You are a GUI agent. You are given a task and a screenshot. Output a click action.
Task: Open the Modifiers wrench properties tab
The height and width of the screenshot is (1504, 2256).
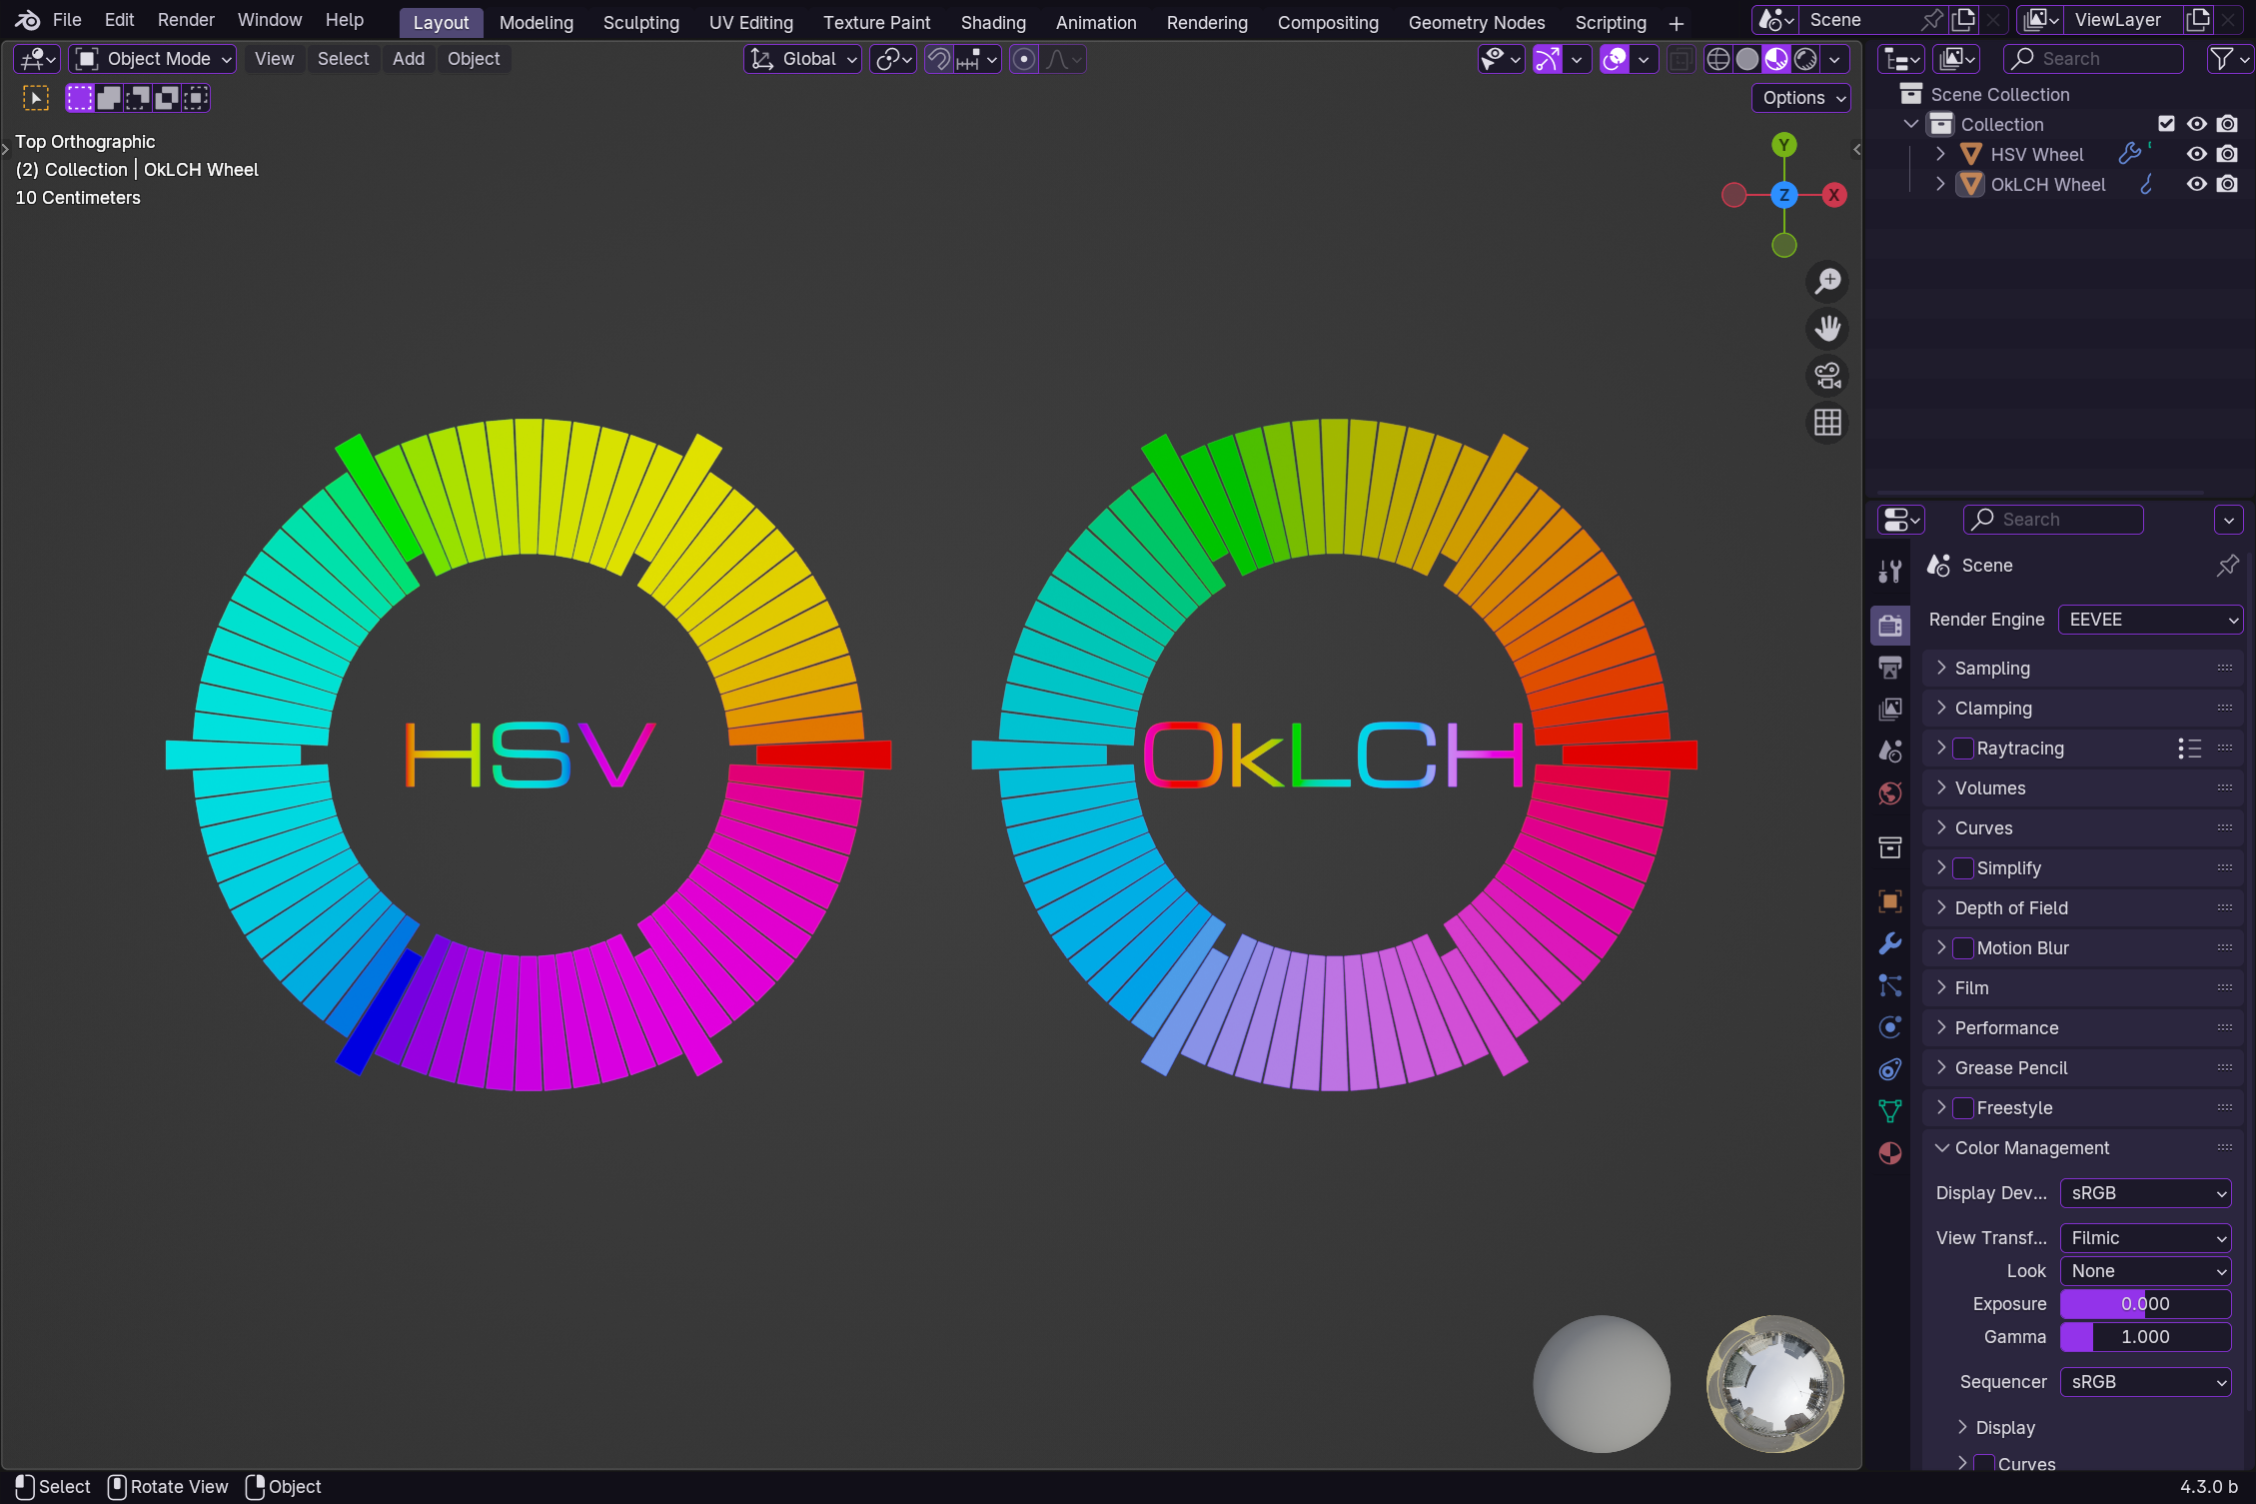[x=1889, y=943]
